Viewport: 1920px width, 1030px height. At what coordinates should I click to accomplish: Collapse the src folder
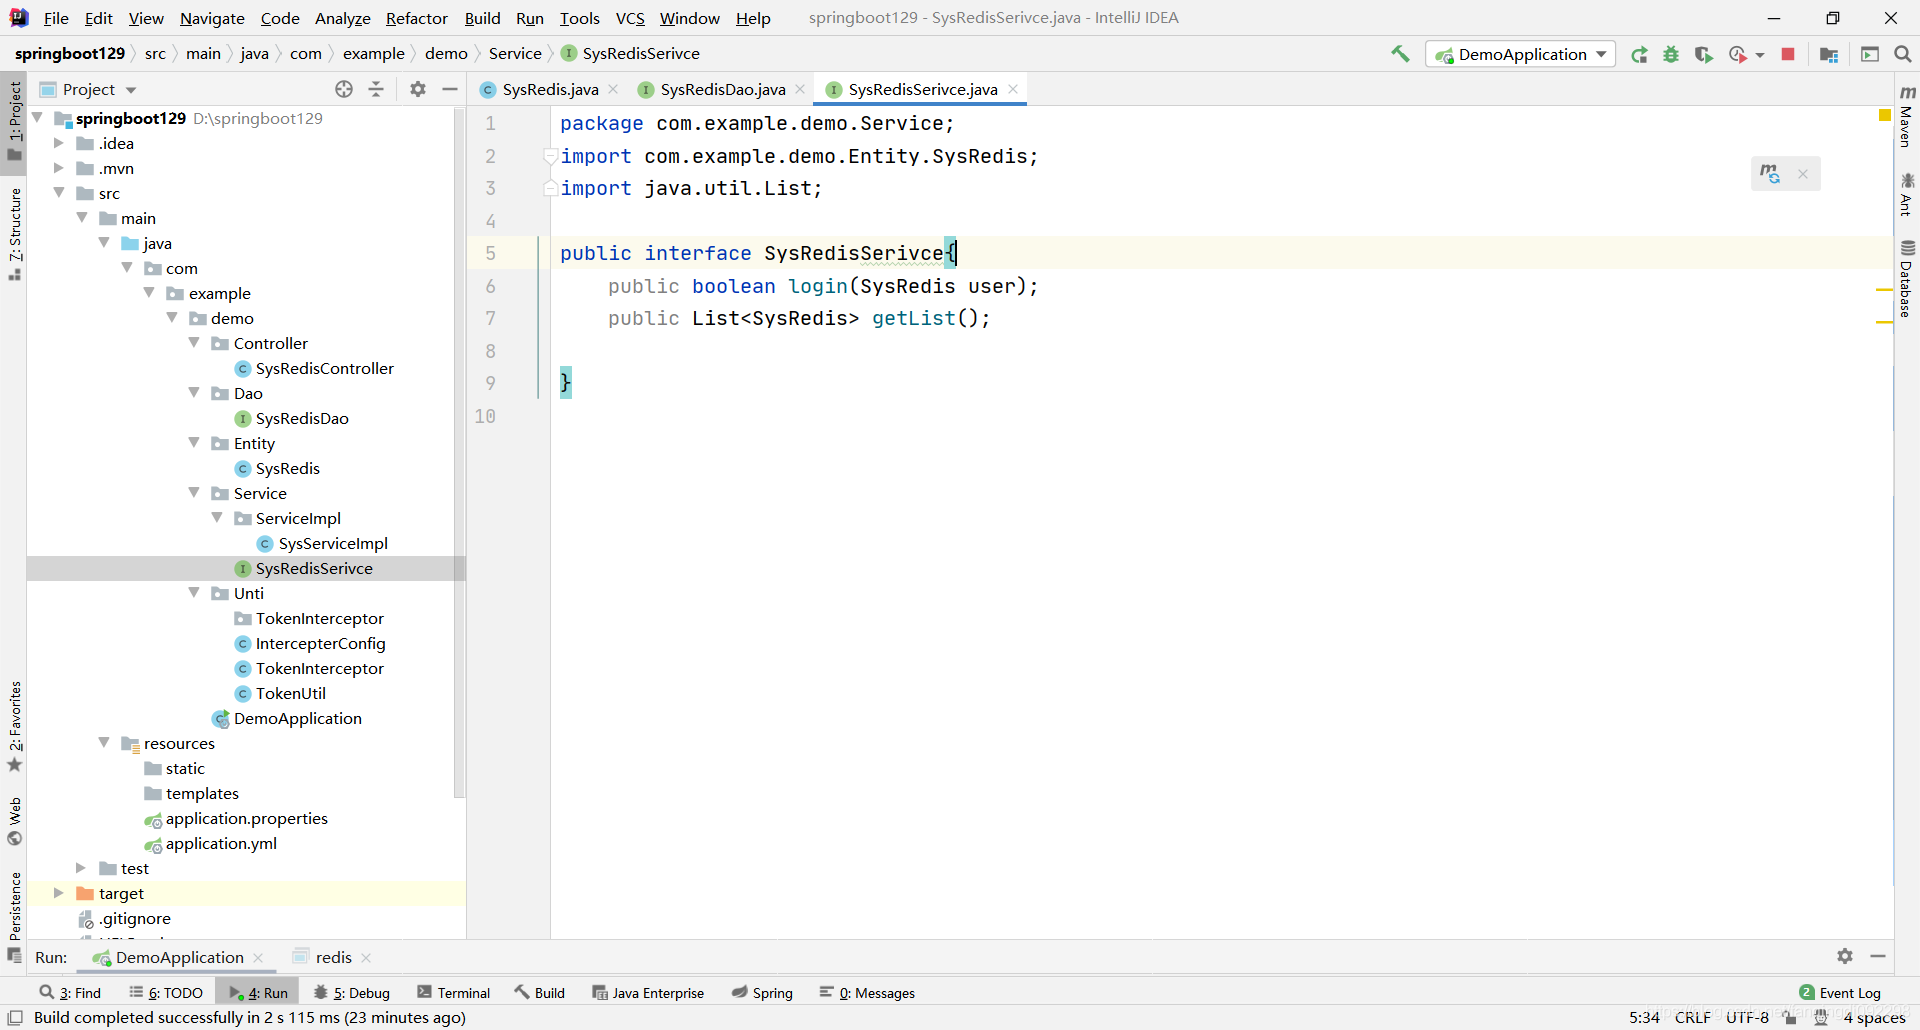[59, 193]
